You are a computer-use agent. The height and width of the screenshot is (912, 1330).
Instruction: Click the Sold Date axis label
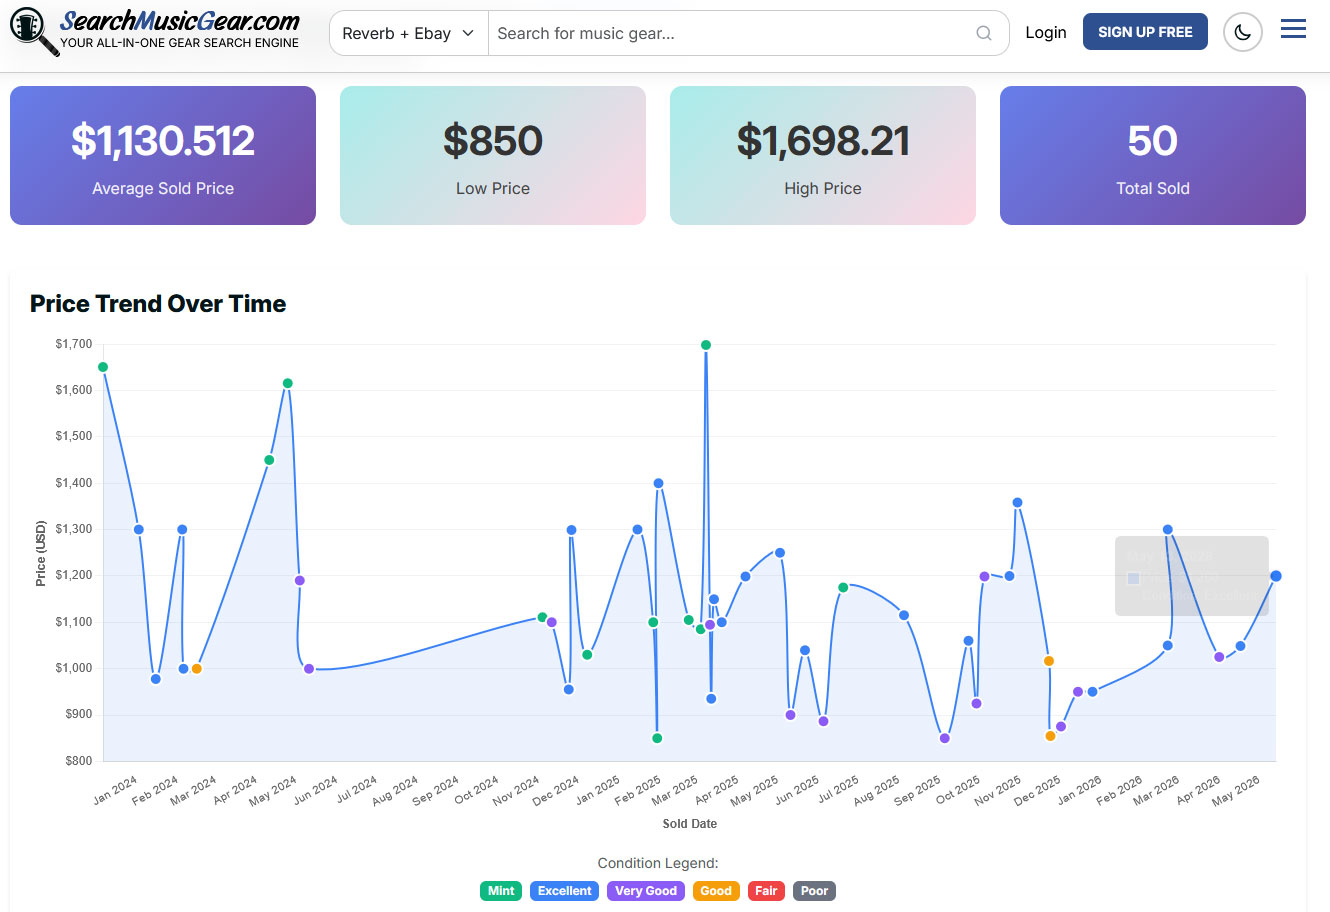690,824
